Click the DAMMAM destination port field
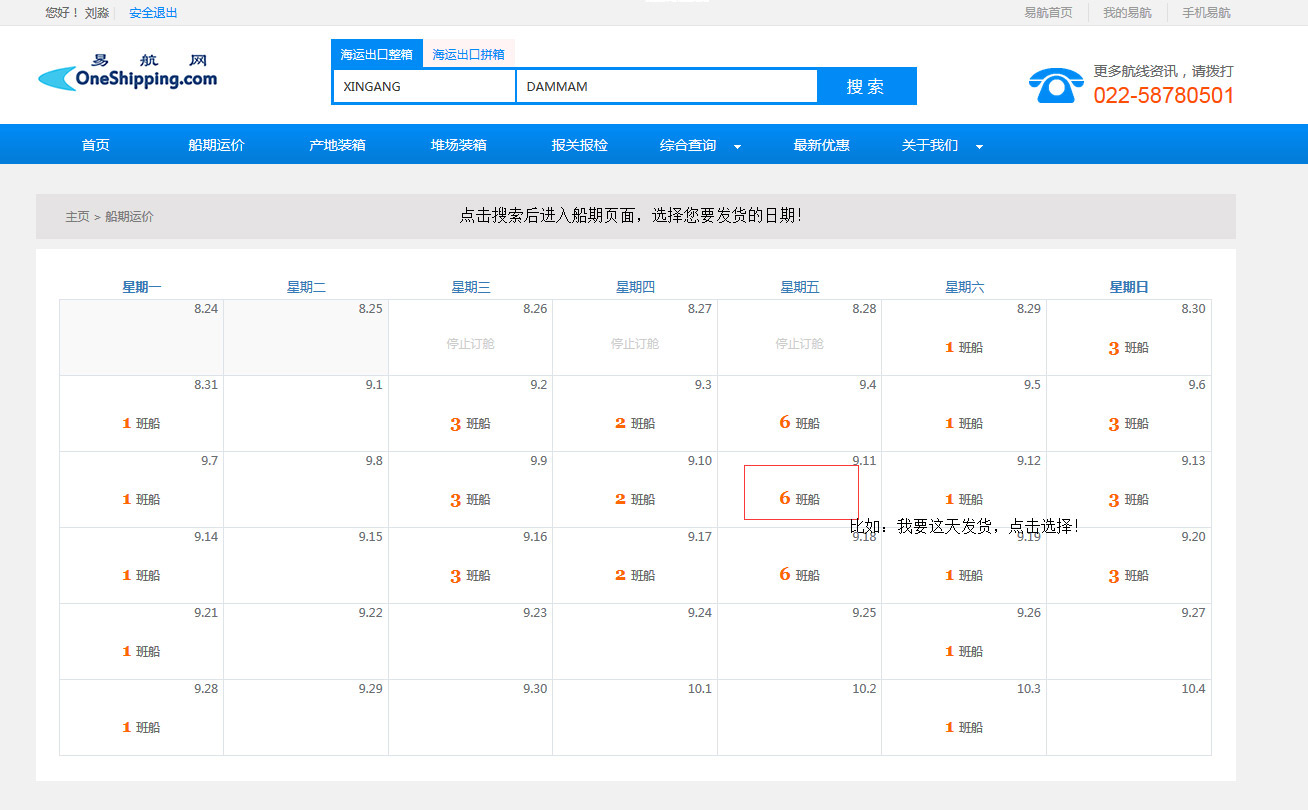 point(666,87)
